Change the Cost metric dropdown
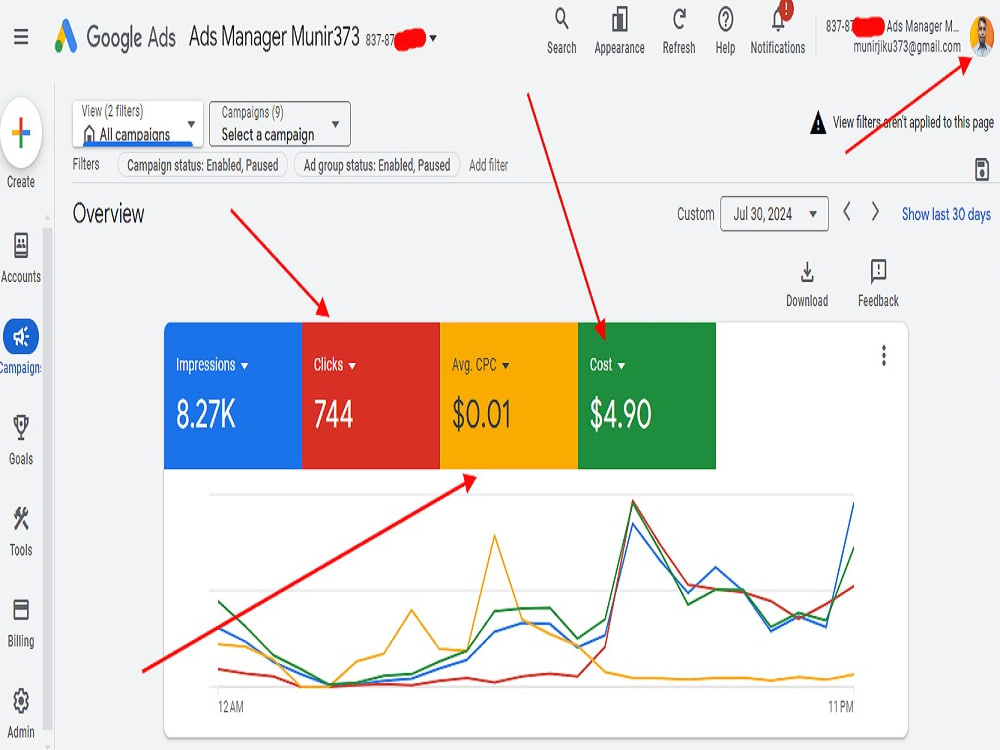 (x=607, y=365)
